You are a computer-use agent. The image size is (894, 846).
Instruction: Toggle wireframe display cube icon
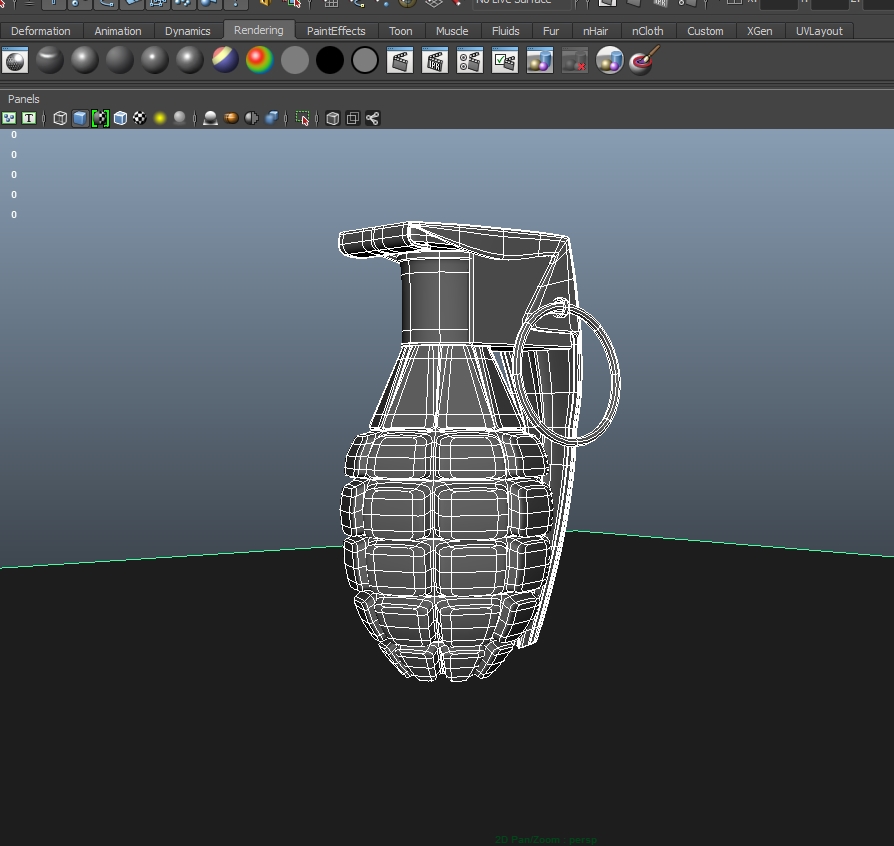[x=60, y=118]
